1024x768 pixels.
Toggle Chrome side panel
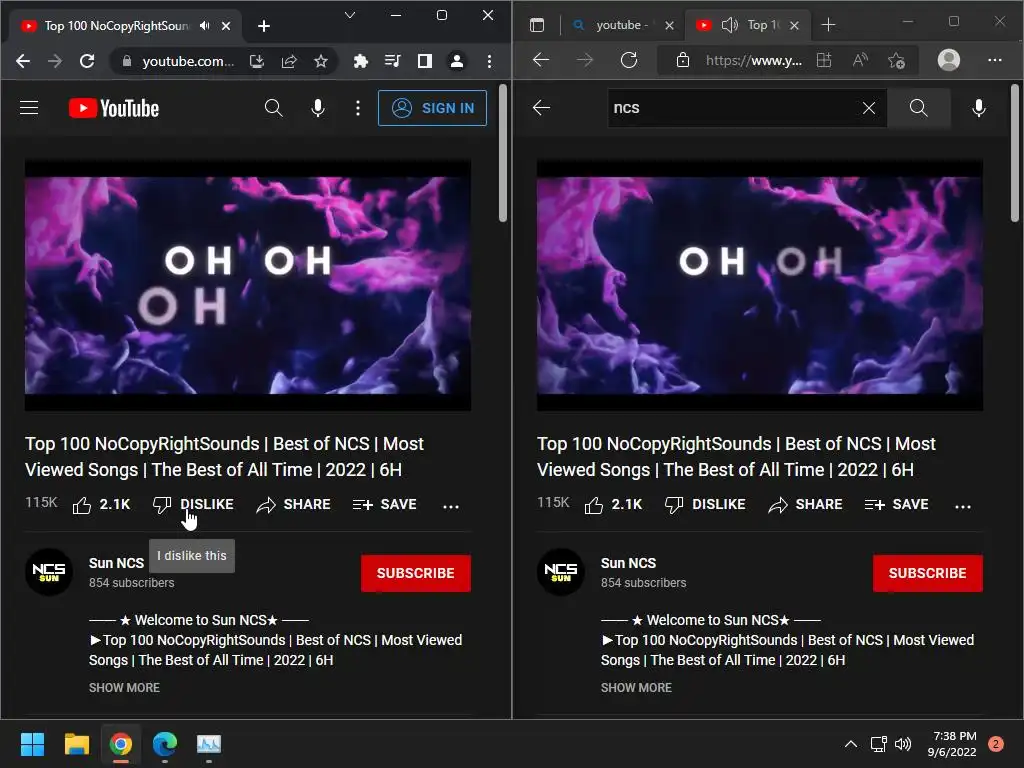coord(424,61)
